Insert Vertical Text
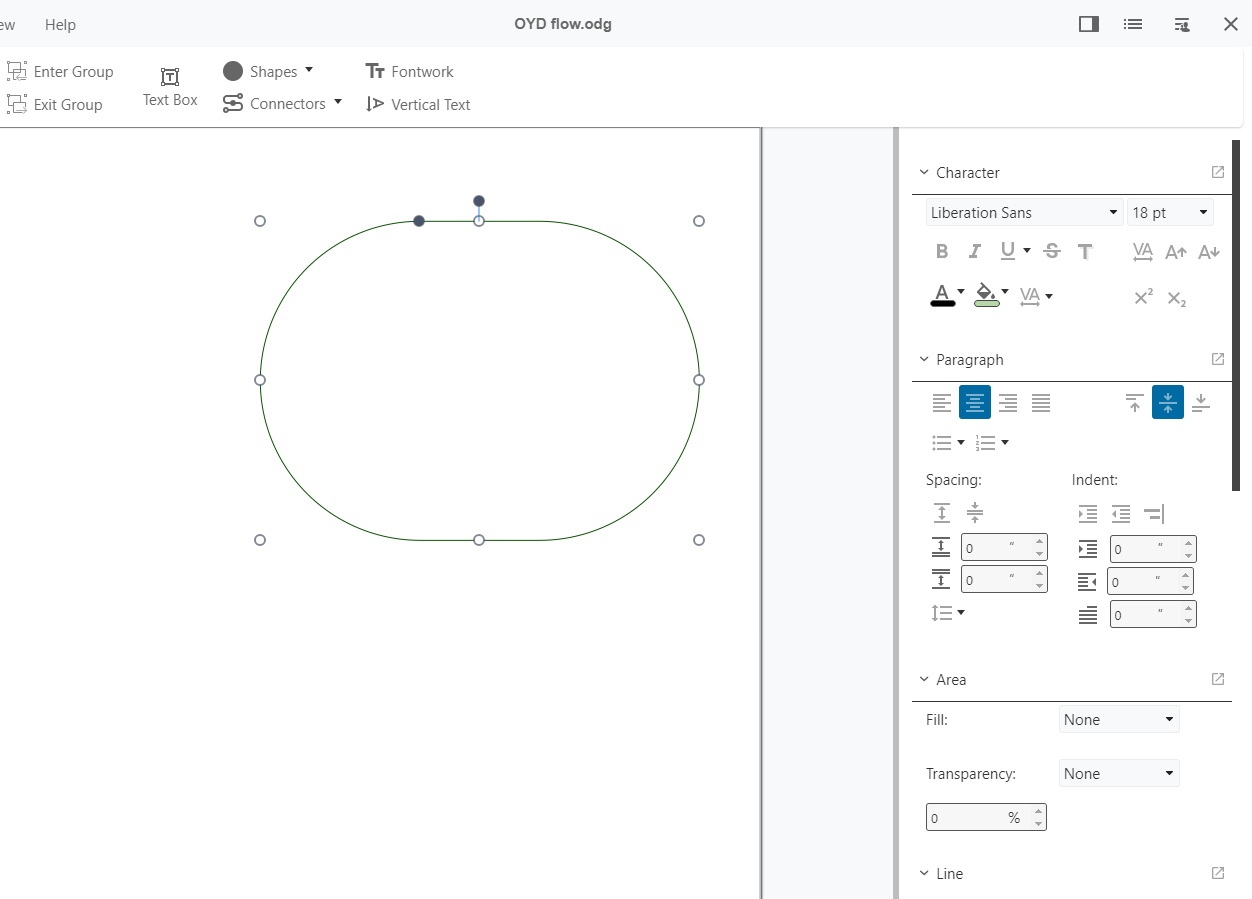This screenshot has height=899, width=1252. (418, 104)
